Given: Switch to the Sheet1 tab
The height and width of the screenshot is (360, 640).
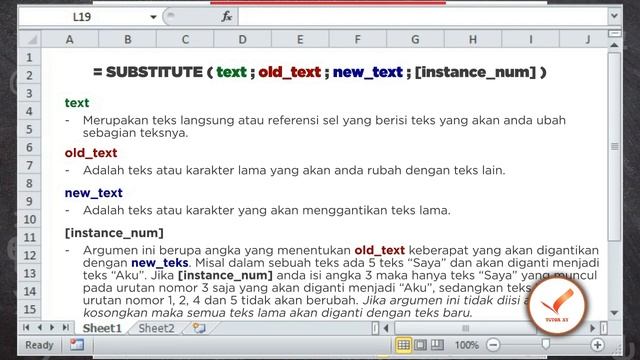Looking at the screenshot, I should click(102, 328).
